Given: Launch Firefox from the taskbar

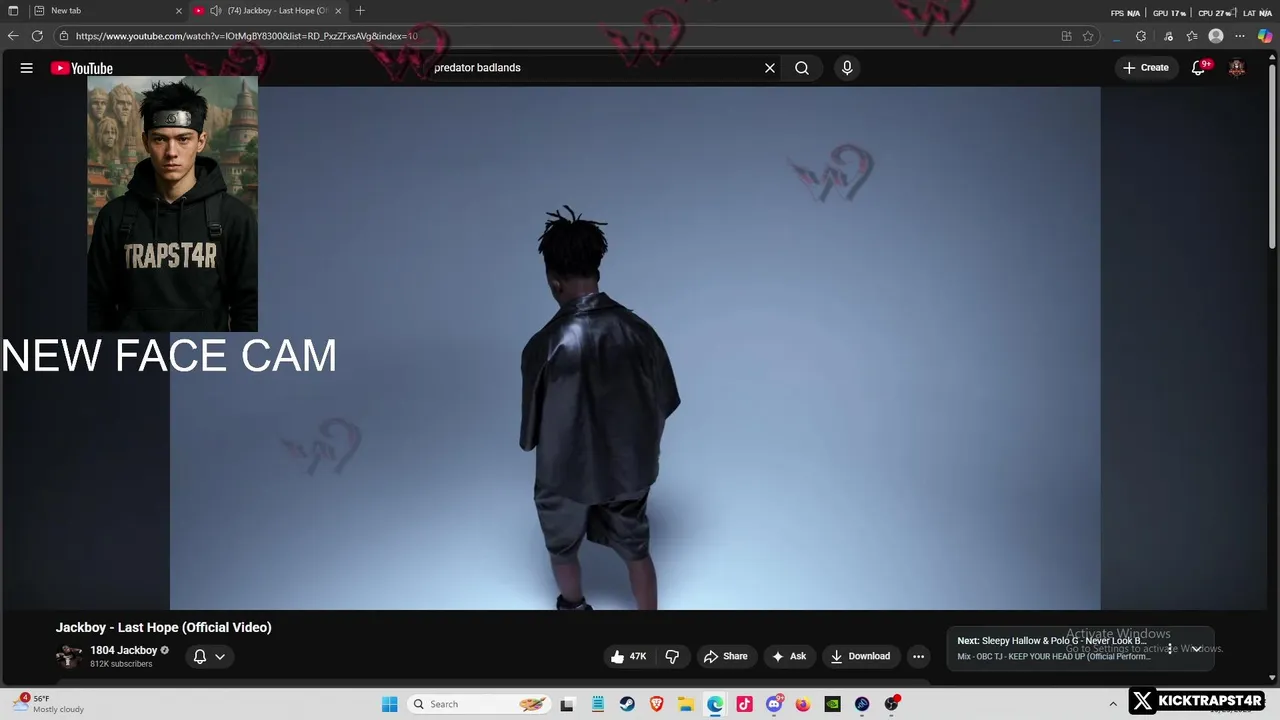Looking at the screenshot, I should pos(803,704).
